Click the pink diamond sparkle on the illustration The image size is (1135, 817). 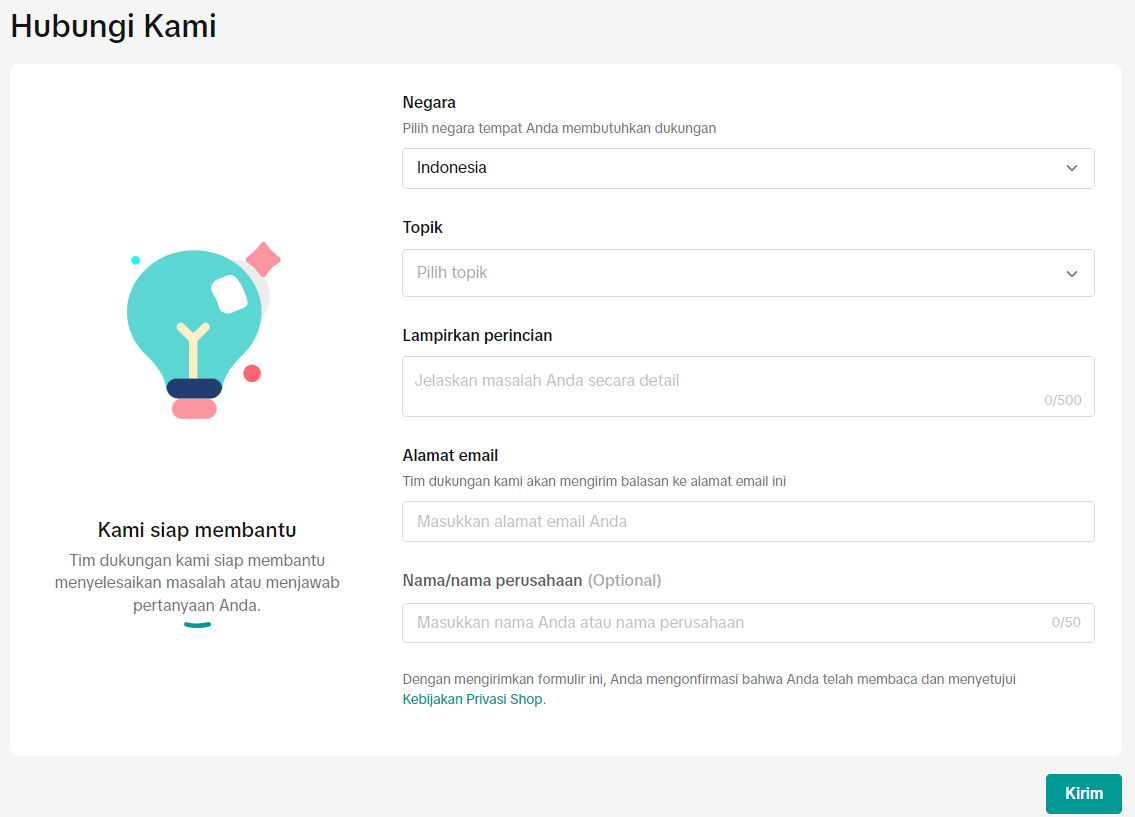(x=263, y=260)
